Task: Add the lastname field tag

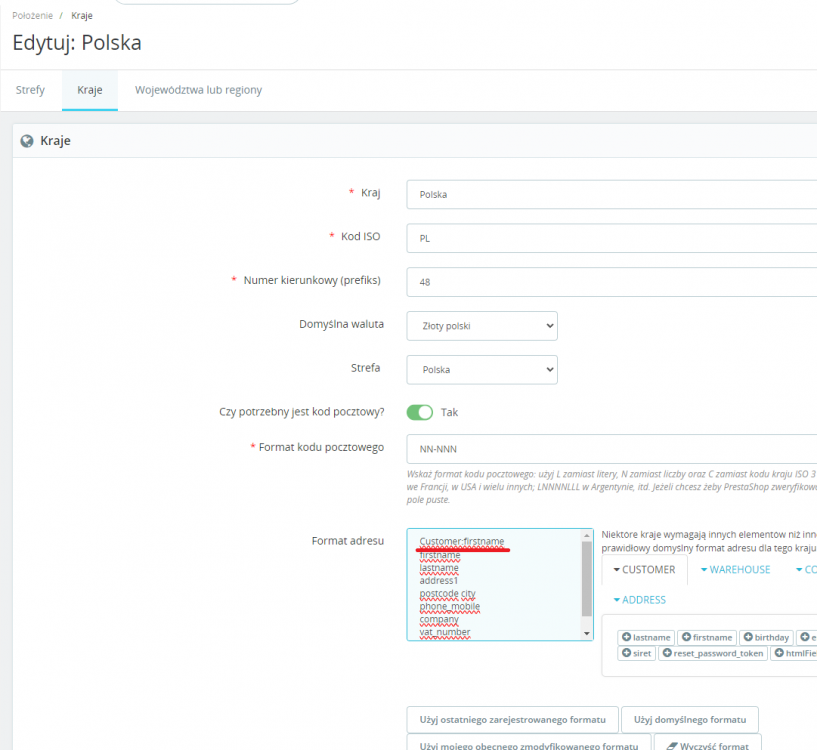Action: (x=646, y=637)
